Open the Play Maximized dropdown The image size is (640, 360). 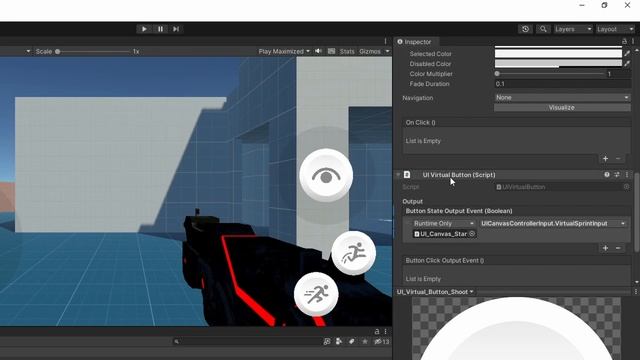tap(284, 51)
